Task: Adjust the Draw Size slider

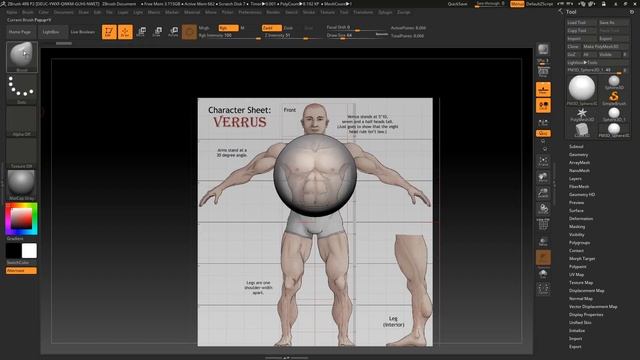Action: point(352,36)
